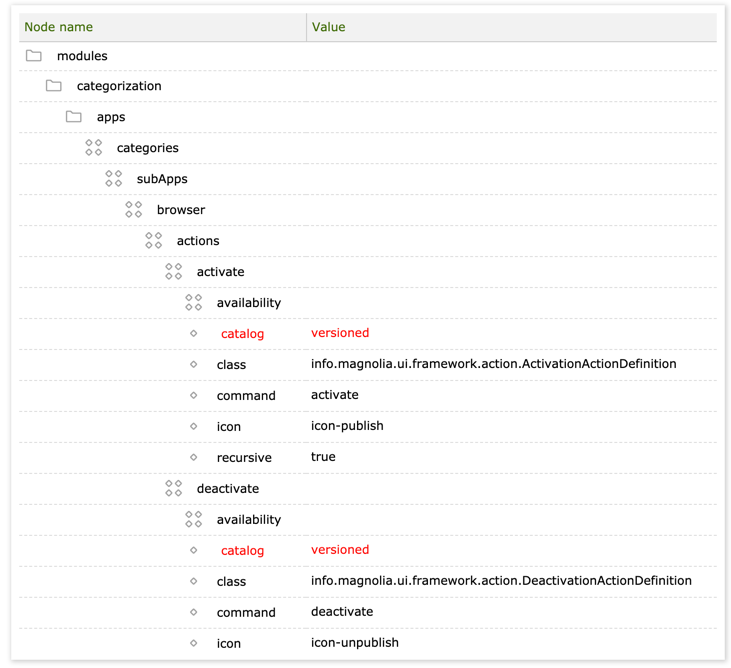Select the browser node
The image size is (731, 668).
[181, 210]
